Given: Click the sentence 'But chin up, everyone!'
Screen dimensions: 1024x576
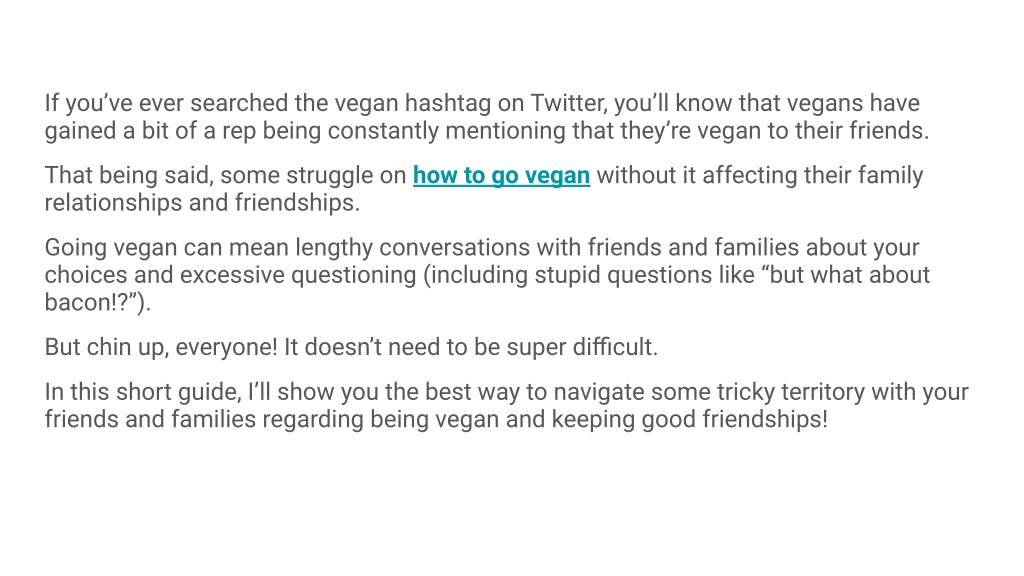Looking at the screenshot, I should (x=161, y=347).
